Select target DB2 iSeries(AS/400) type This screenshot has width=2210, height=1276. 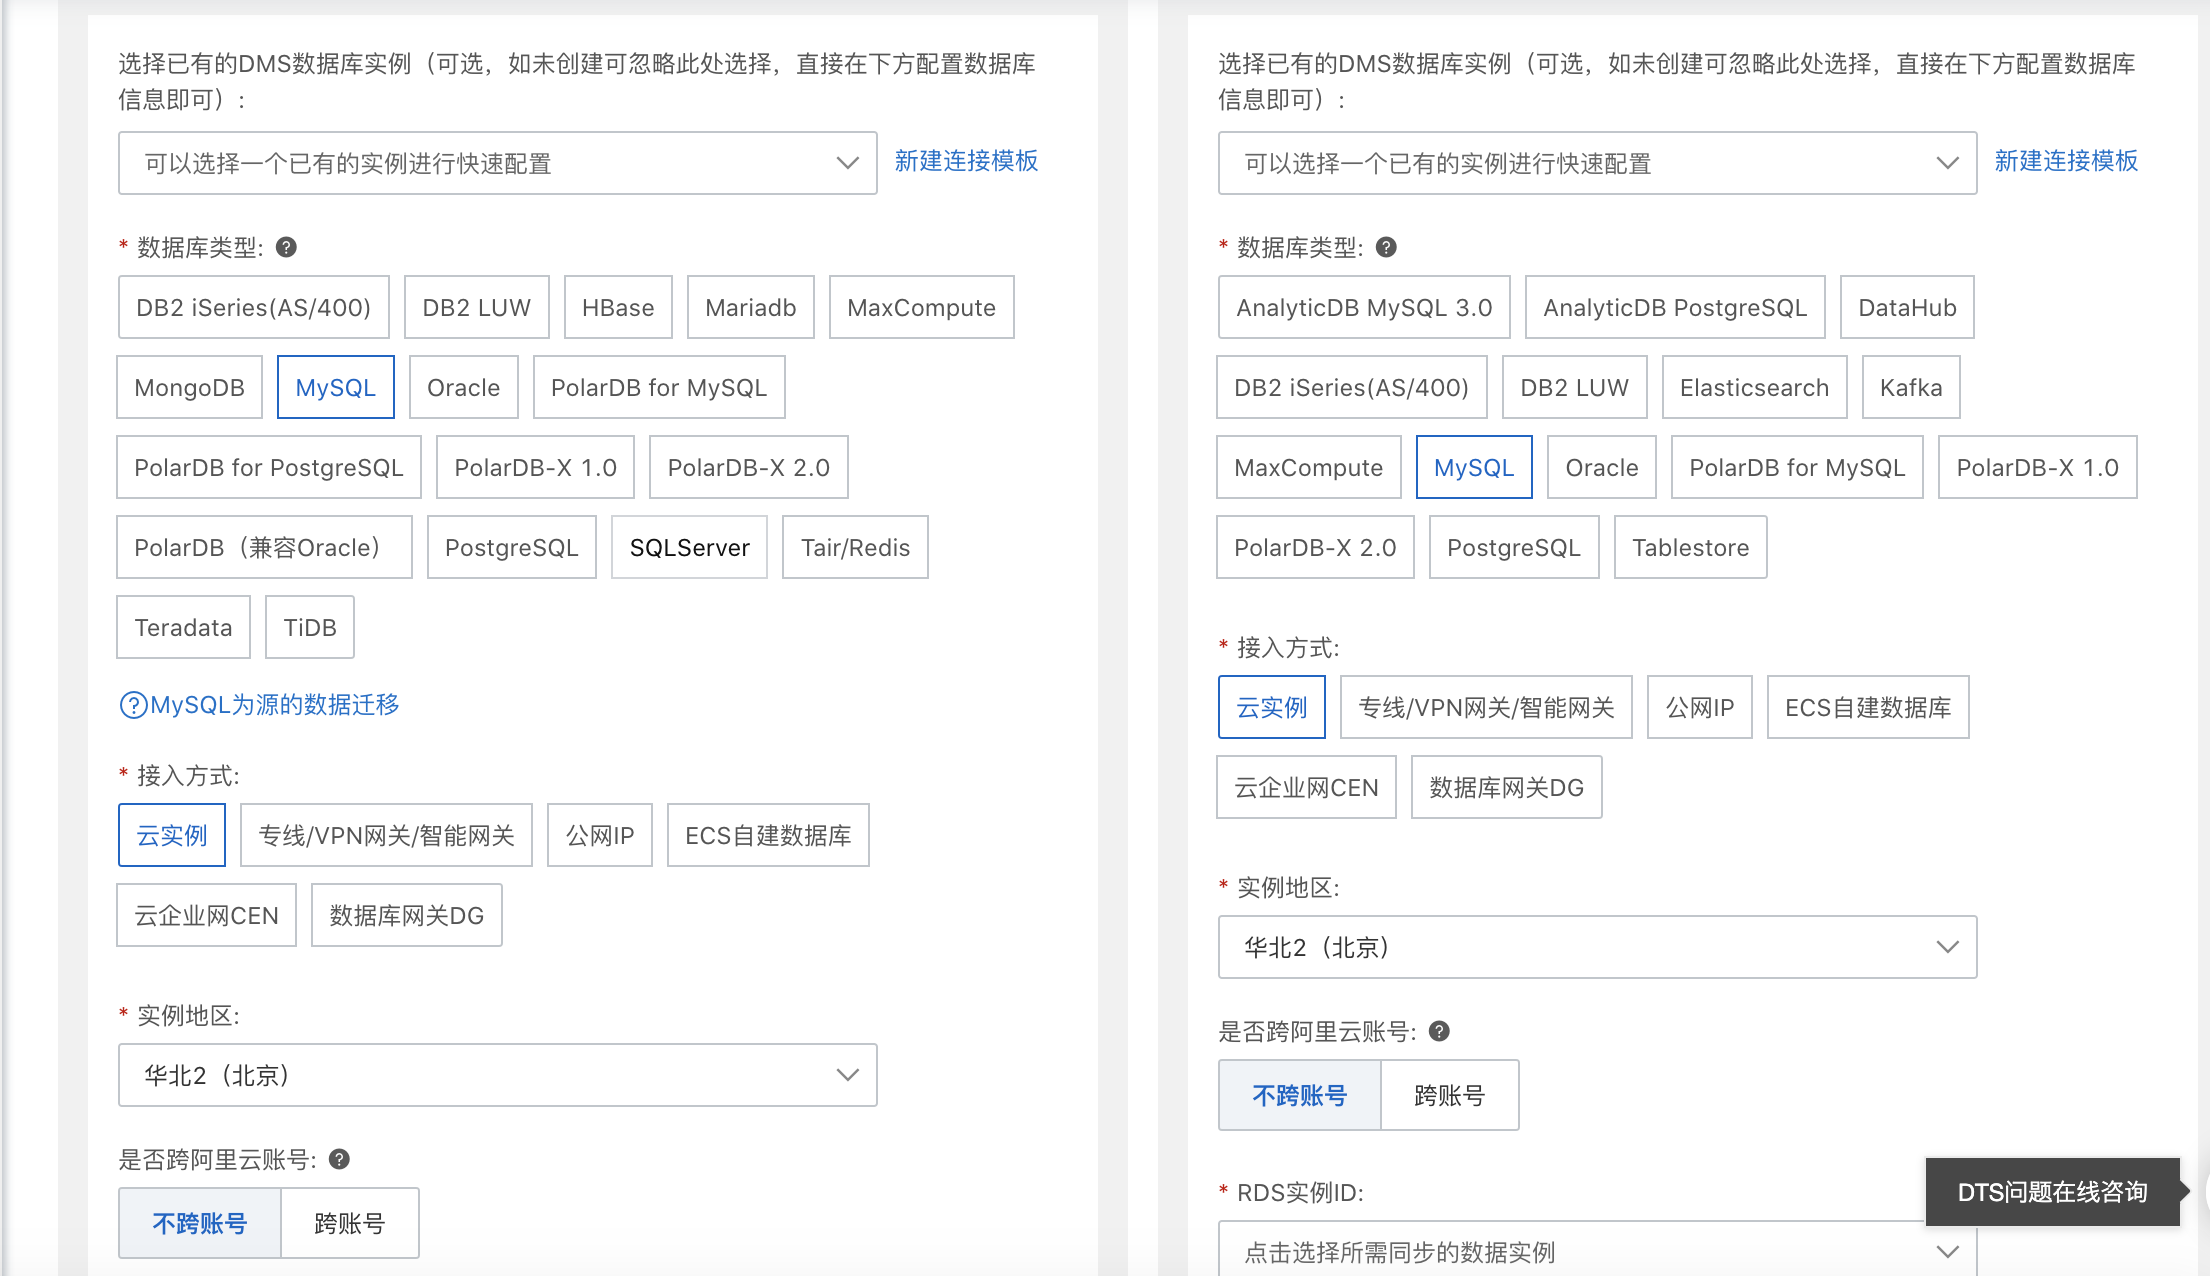pyautogui.click(x=1352, y=387)
